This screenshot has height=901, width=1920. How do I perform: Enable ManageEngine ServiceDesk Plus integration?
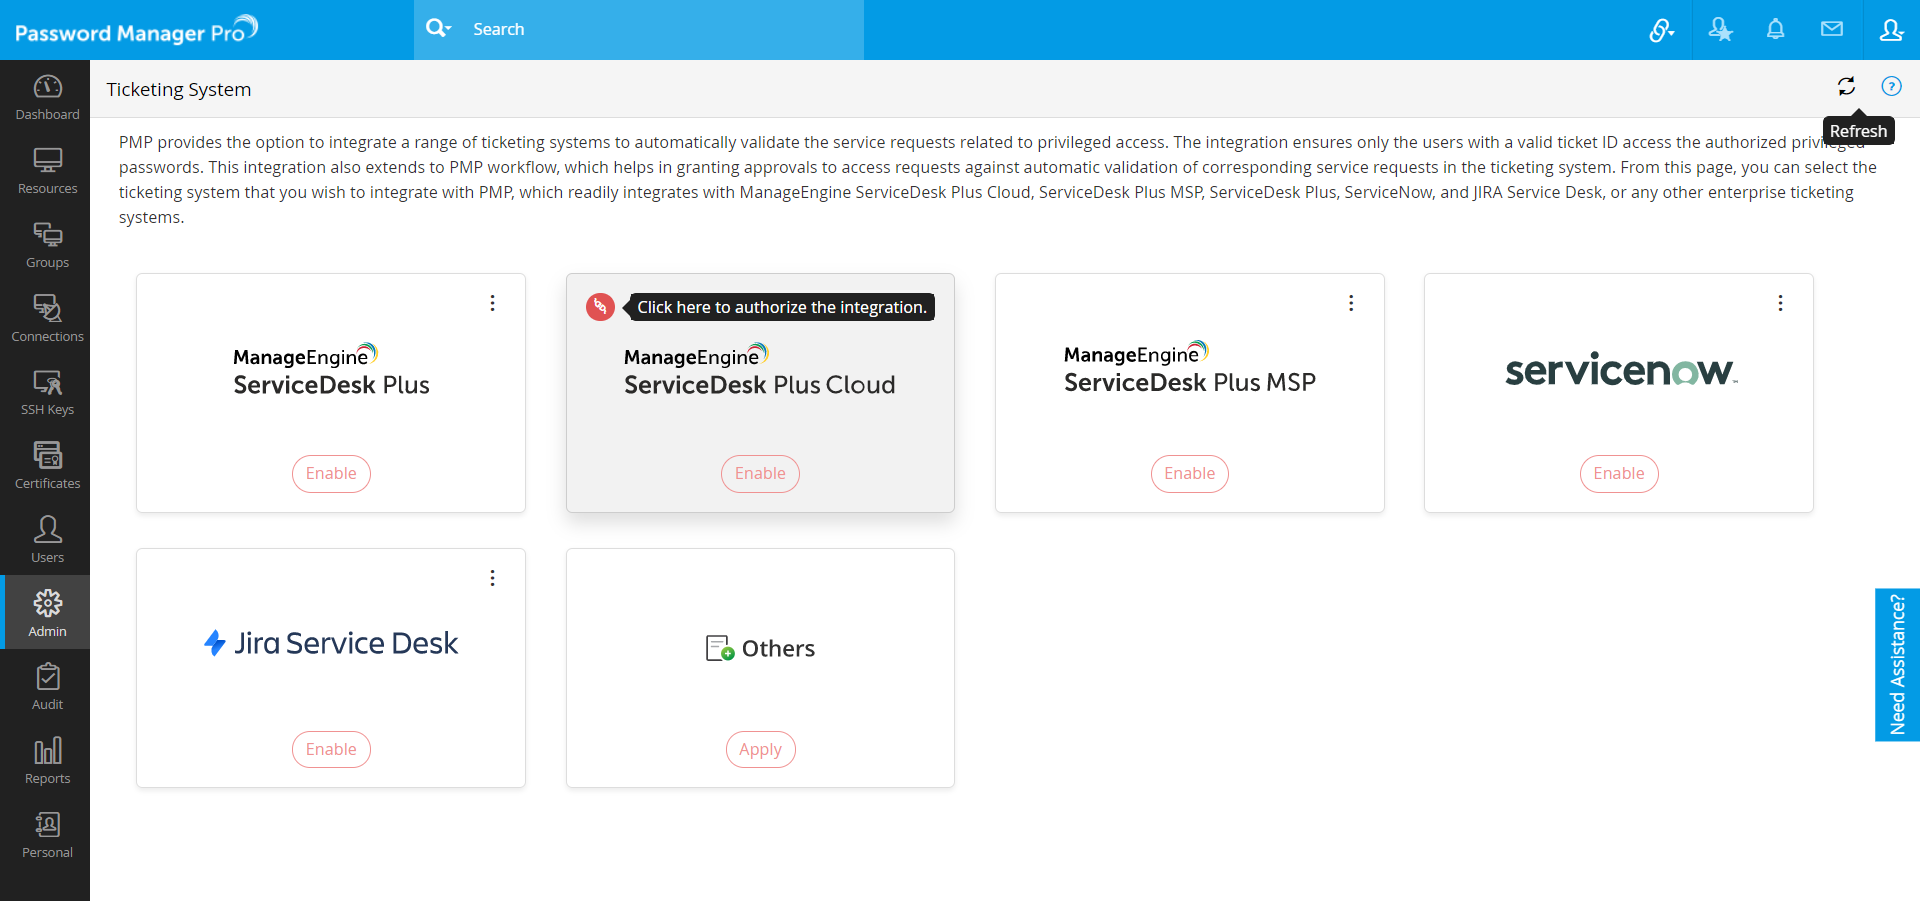tap(331, 474)
